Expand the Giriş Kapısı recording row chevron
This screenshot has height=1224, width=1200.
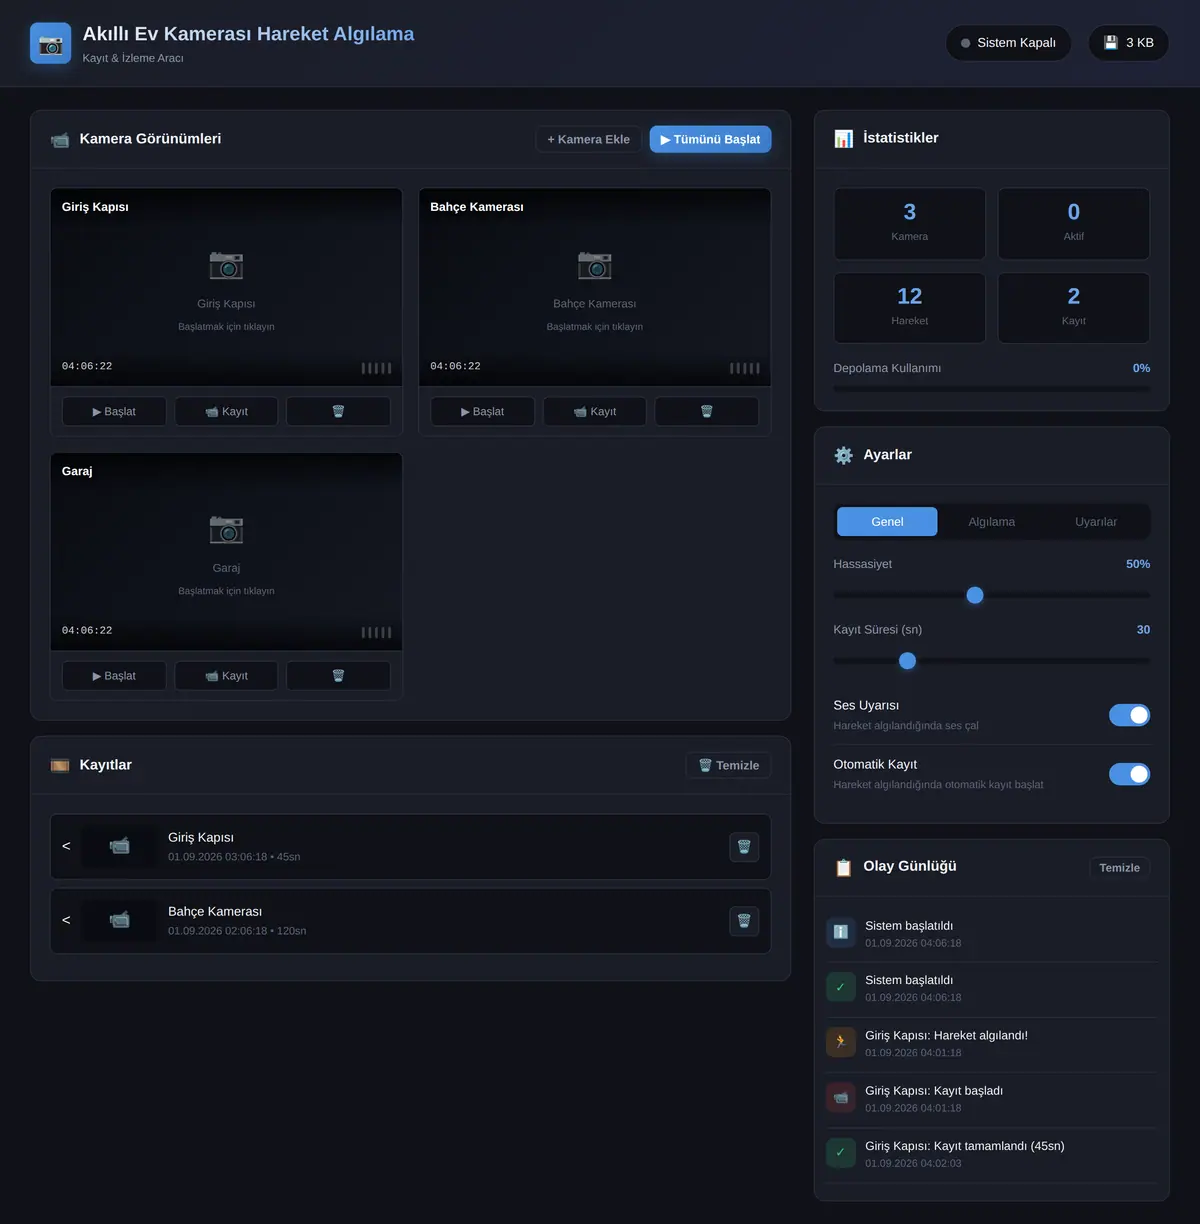[66, 846]
